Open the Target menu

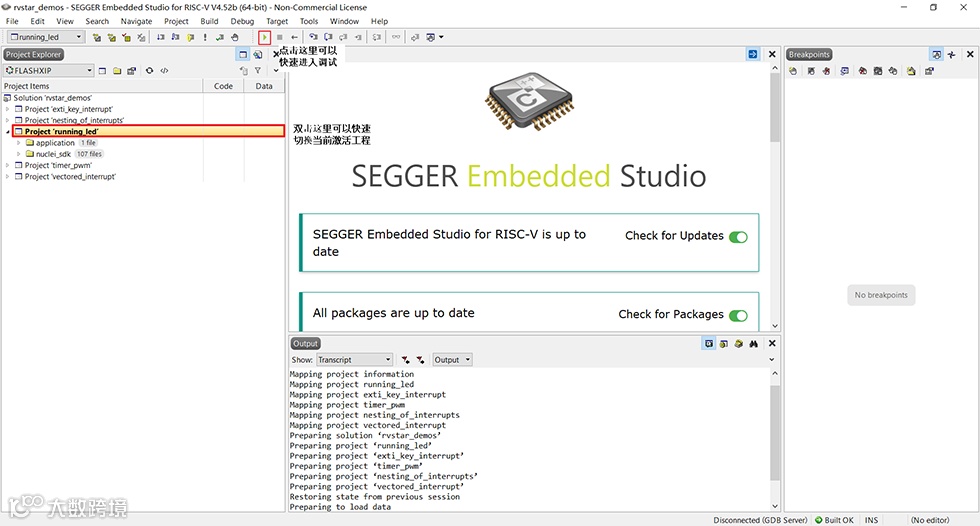pos(277,21)
